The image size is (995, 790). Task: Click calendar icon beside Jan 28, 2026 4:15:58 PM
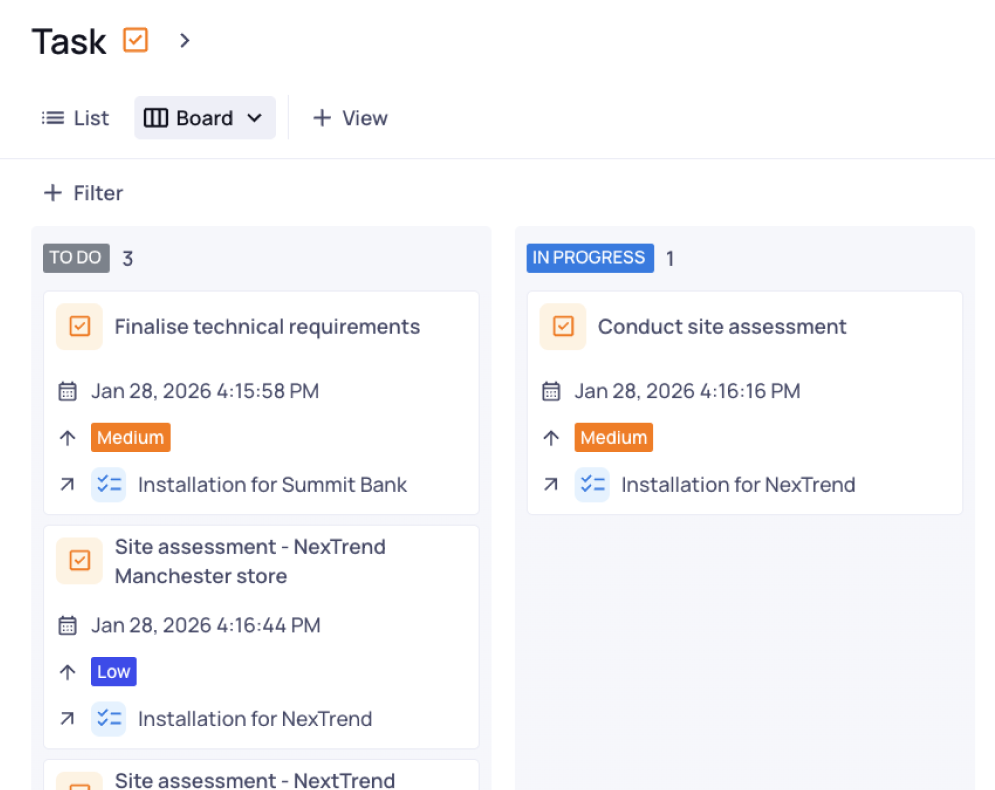(67, 391)
